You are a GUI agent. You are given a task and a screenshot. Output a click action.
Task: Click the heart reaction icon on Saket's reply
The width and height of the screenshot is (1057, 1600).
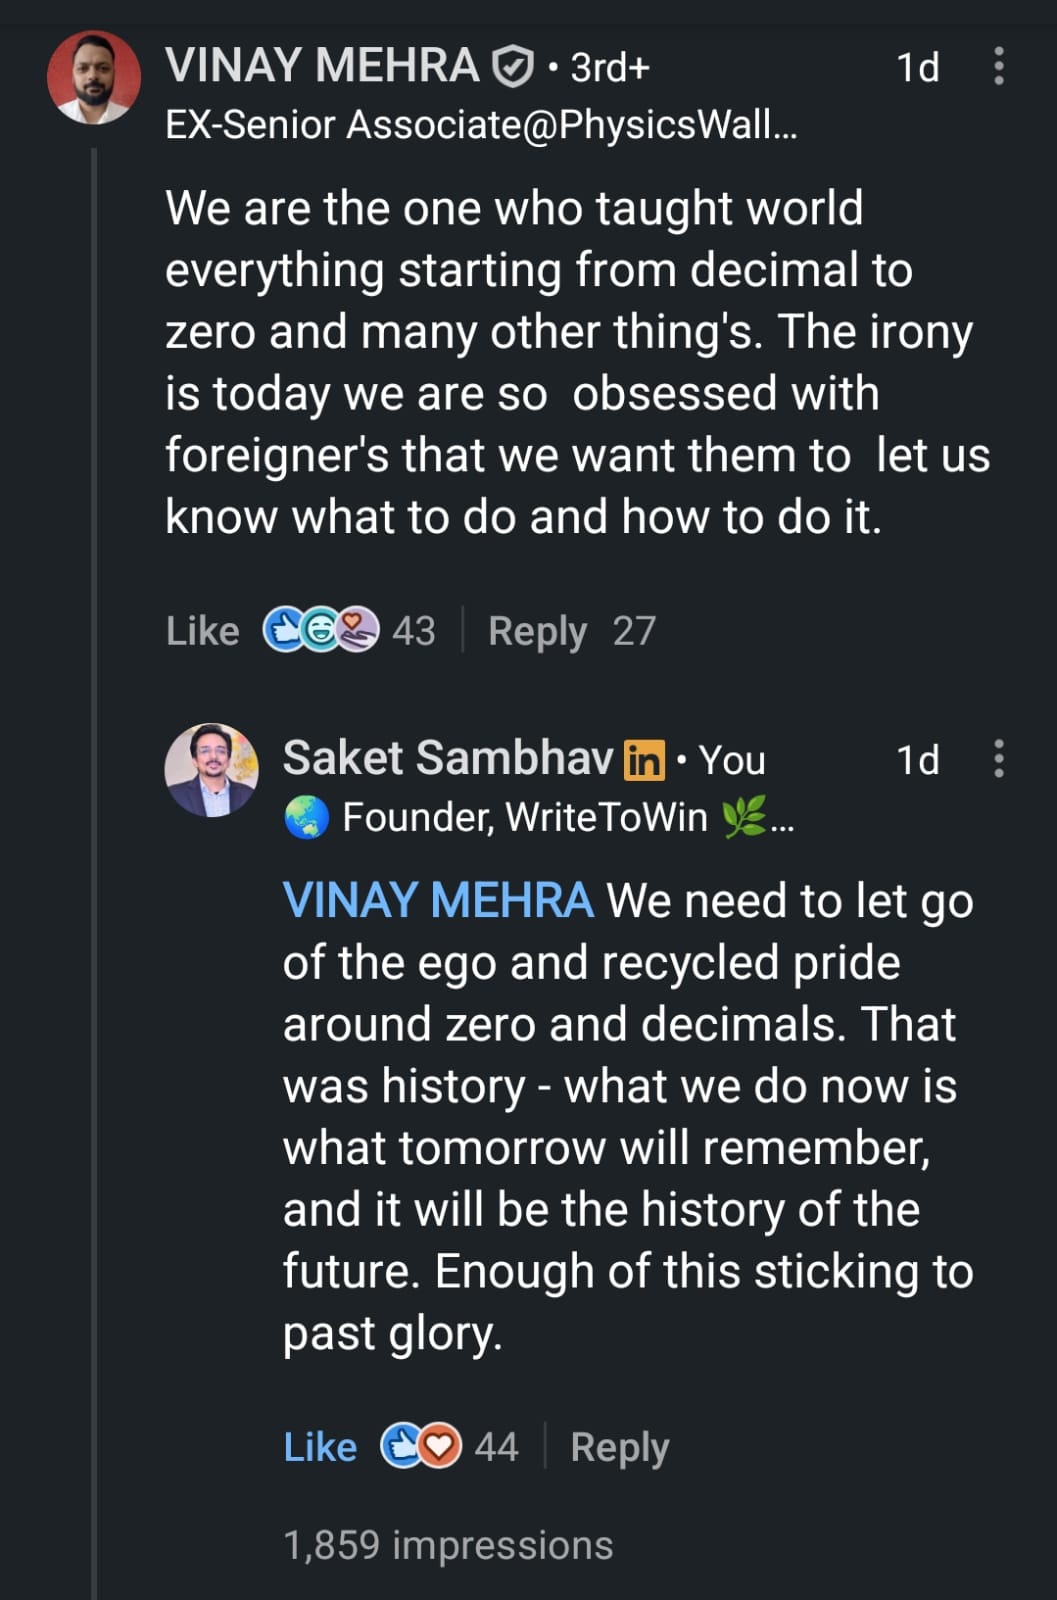tap(439, 1446)
